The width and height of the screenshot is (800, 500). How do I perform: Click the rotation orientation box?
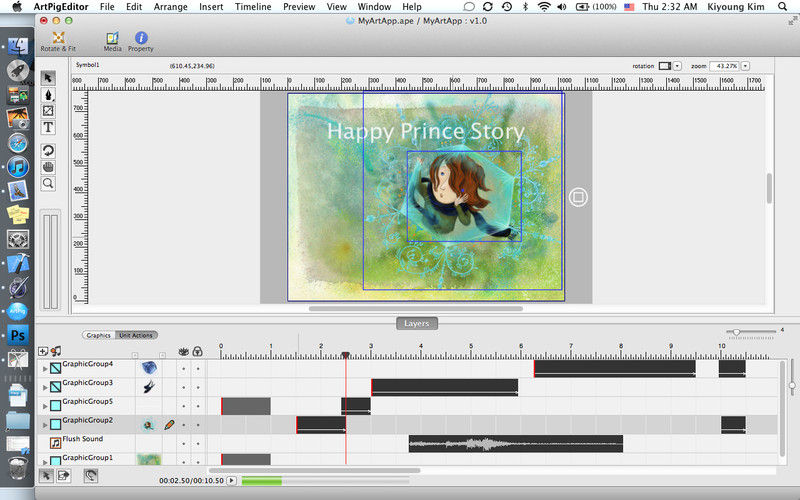(664, 66)
